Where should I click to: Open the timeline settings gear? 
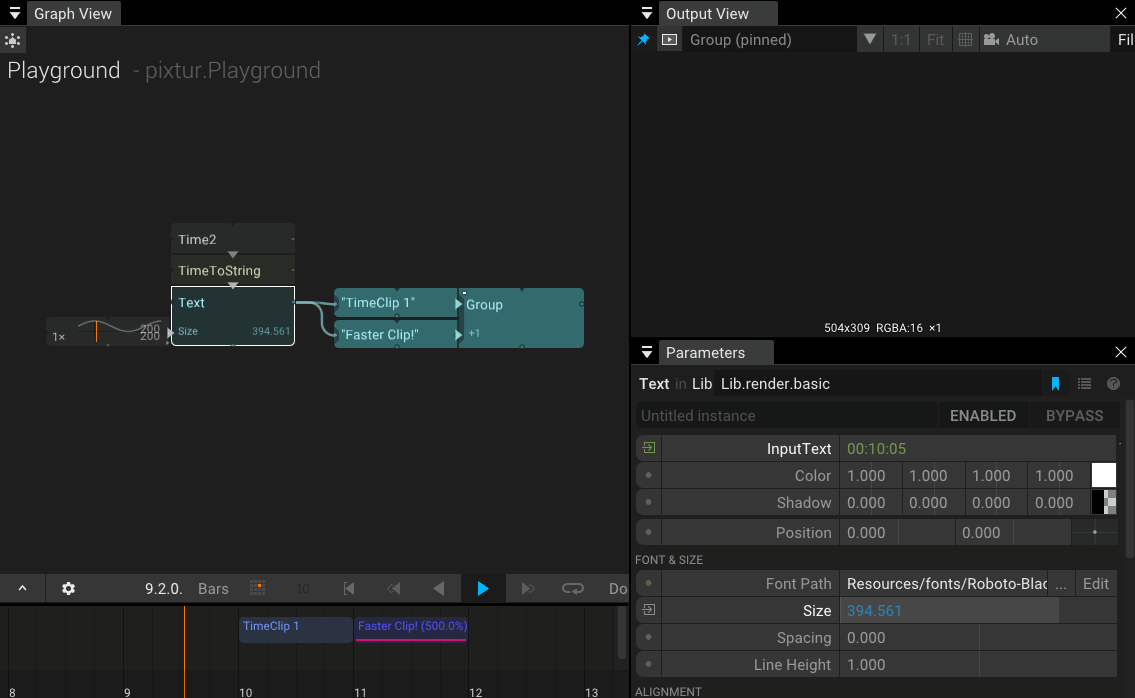point(67,588)
